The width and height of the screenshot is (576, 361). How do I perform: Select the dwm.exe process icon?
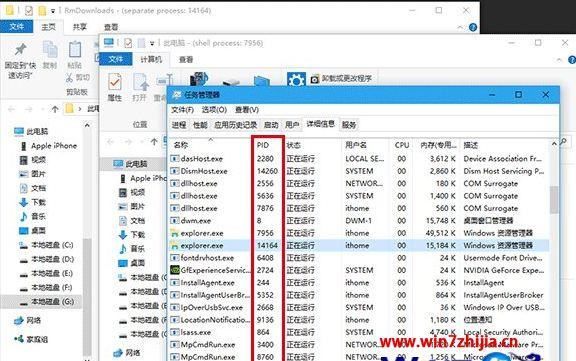pos(175,221)
